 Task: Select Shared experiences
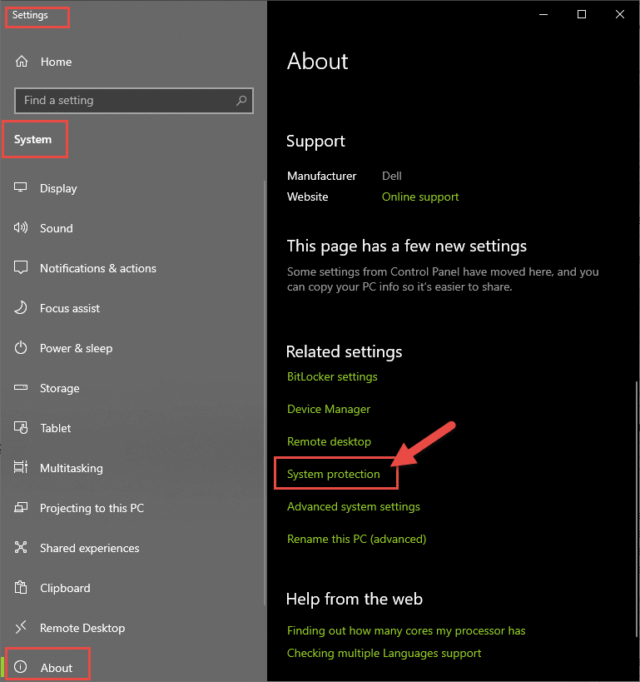click(x=131, y=548)
